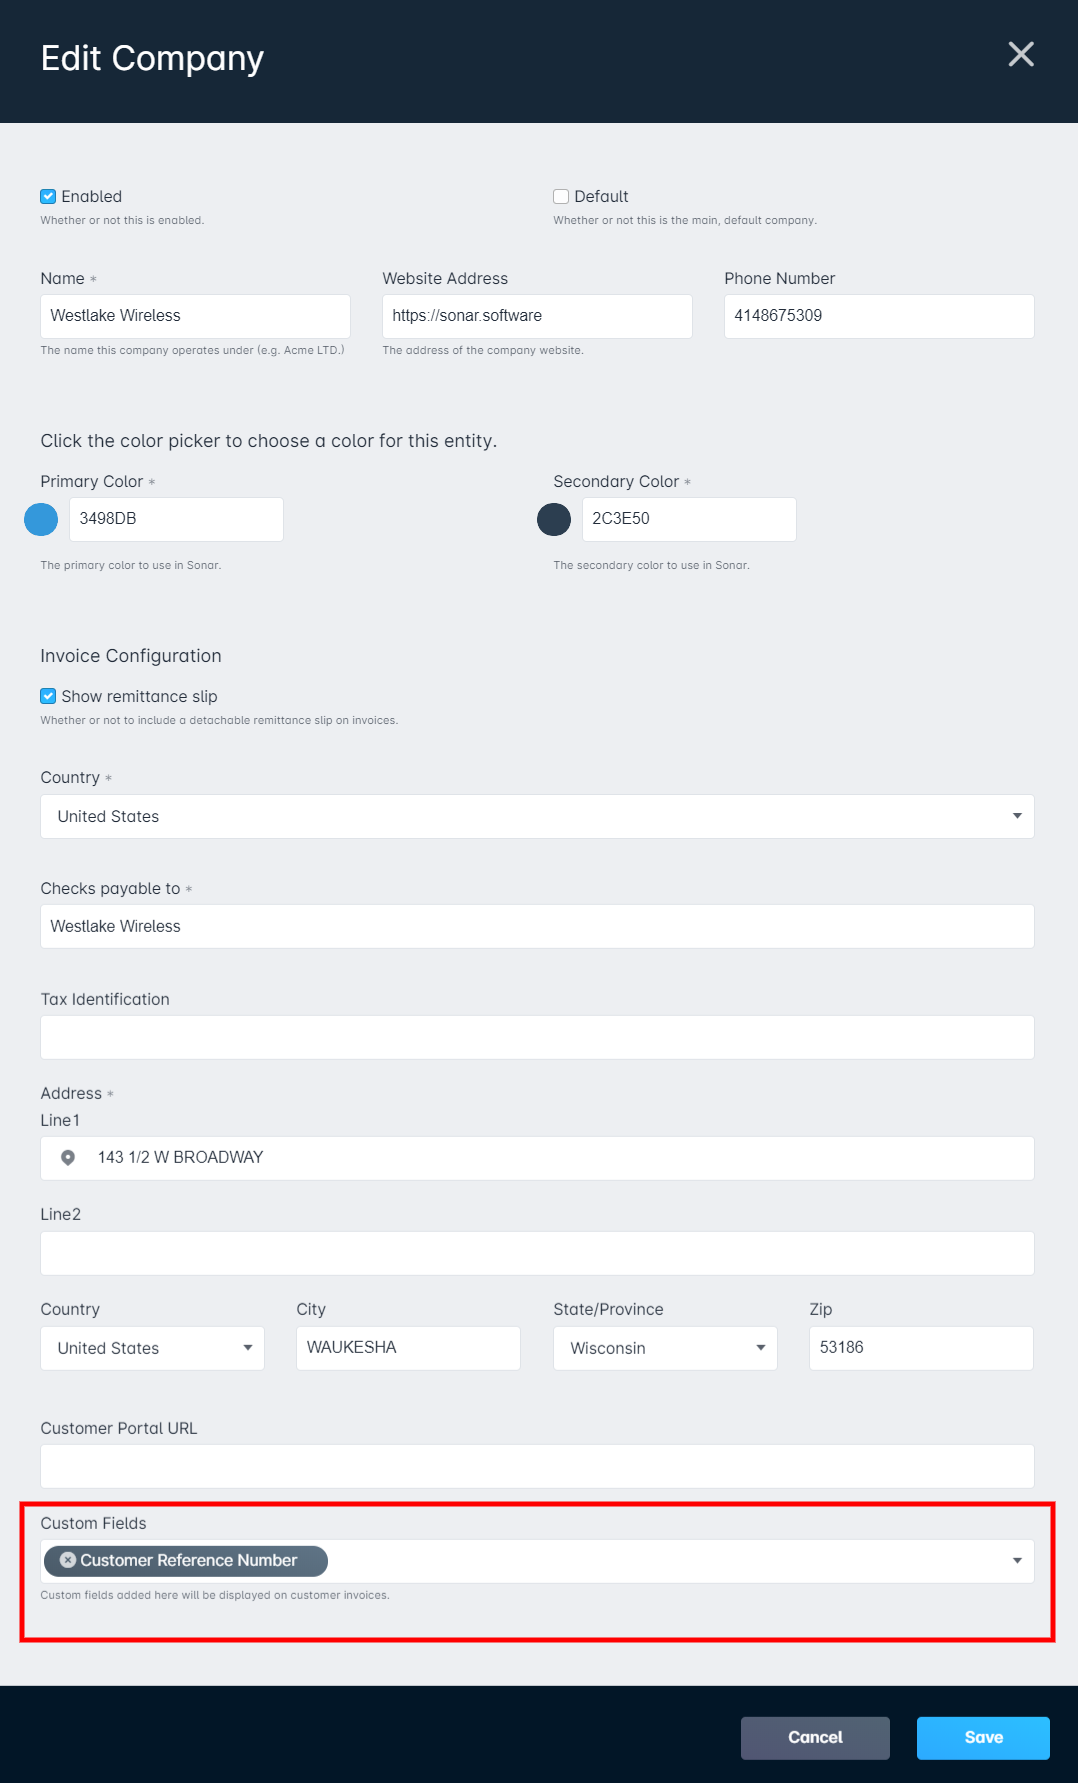Click the map pin icon in Line1

[68, 1157]
